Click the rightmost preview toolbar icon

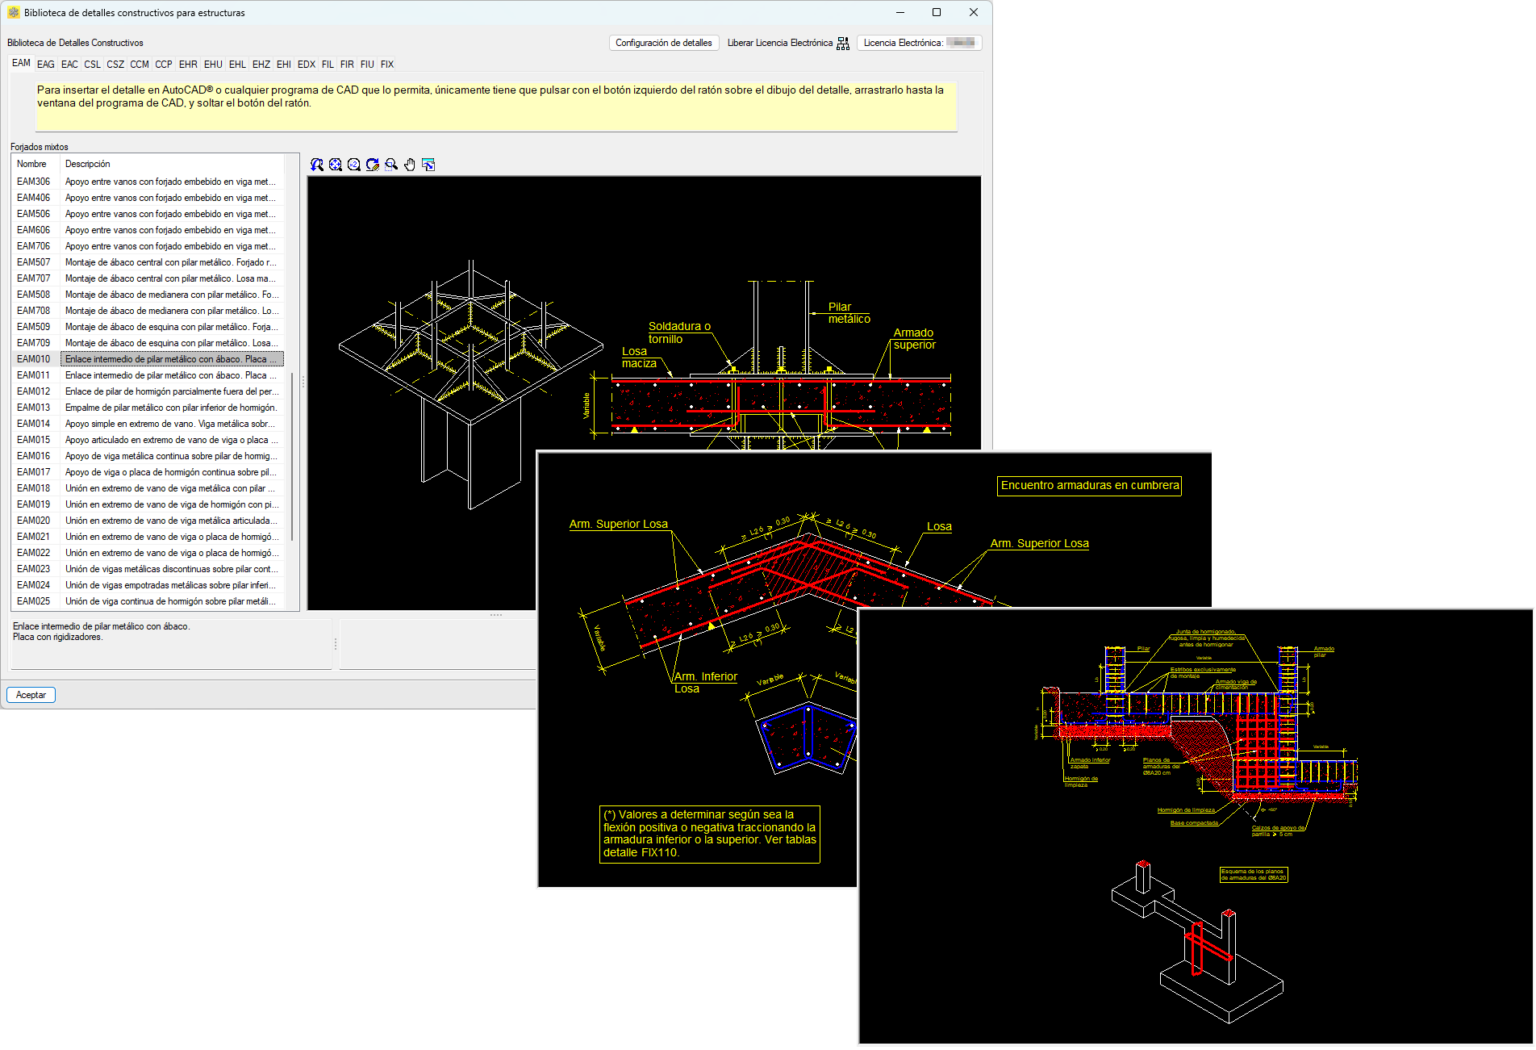[x=428, y=164]
